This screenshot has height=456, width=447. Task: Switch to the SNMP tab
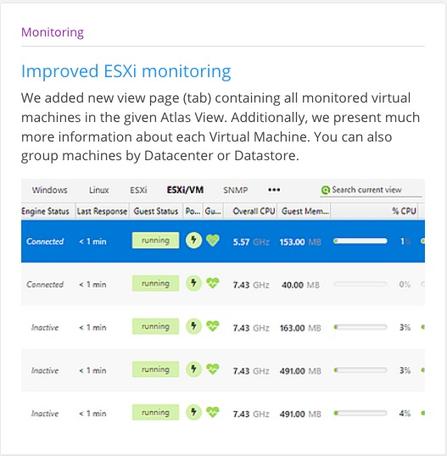235,190
